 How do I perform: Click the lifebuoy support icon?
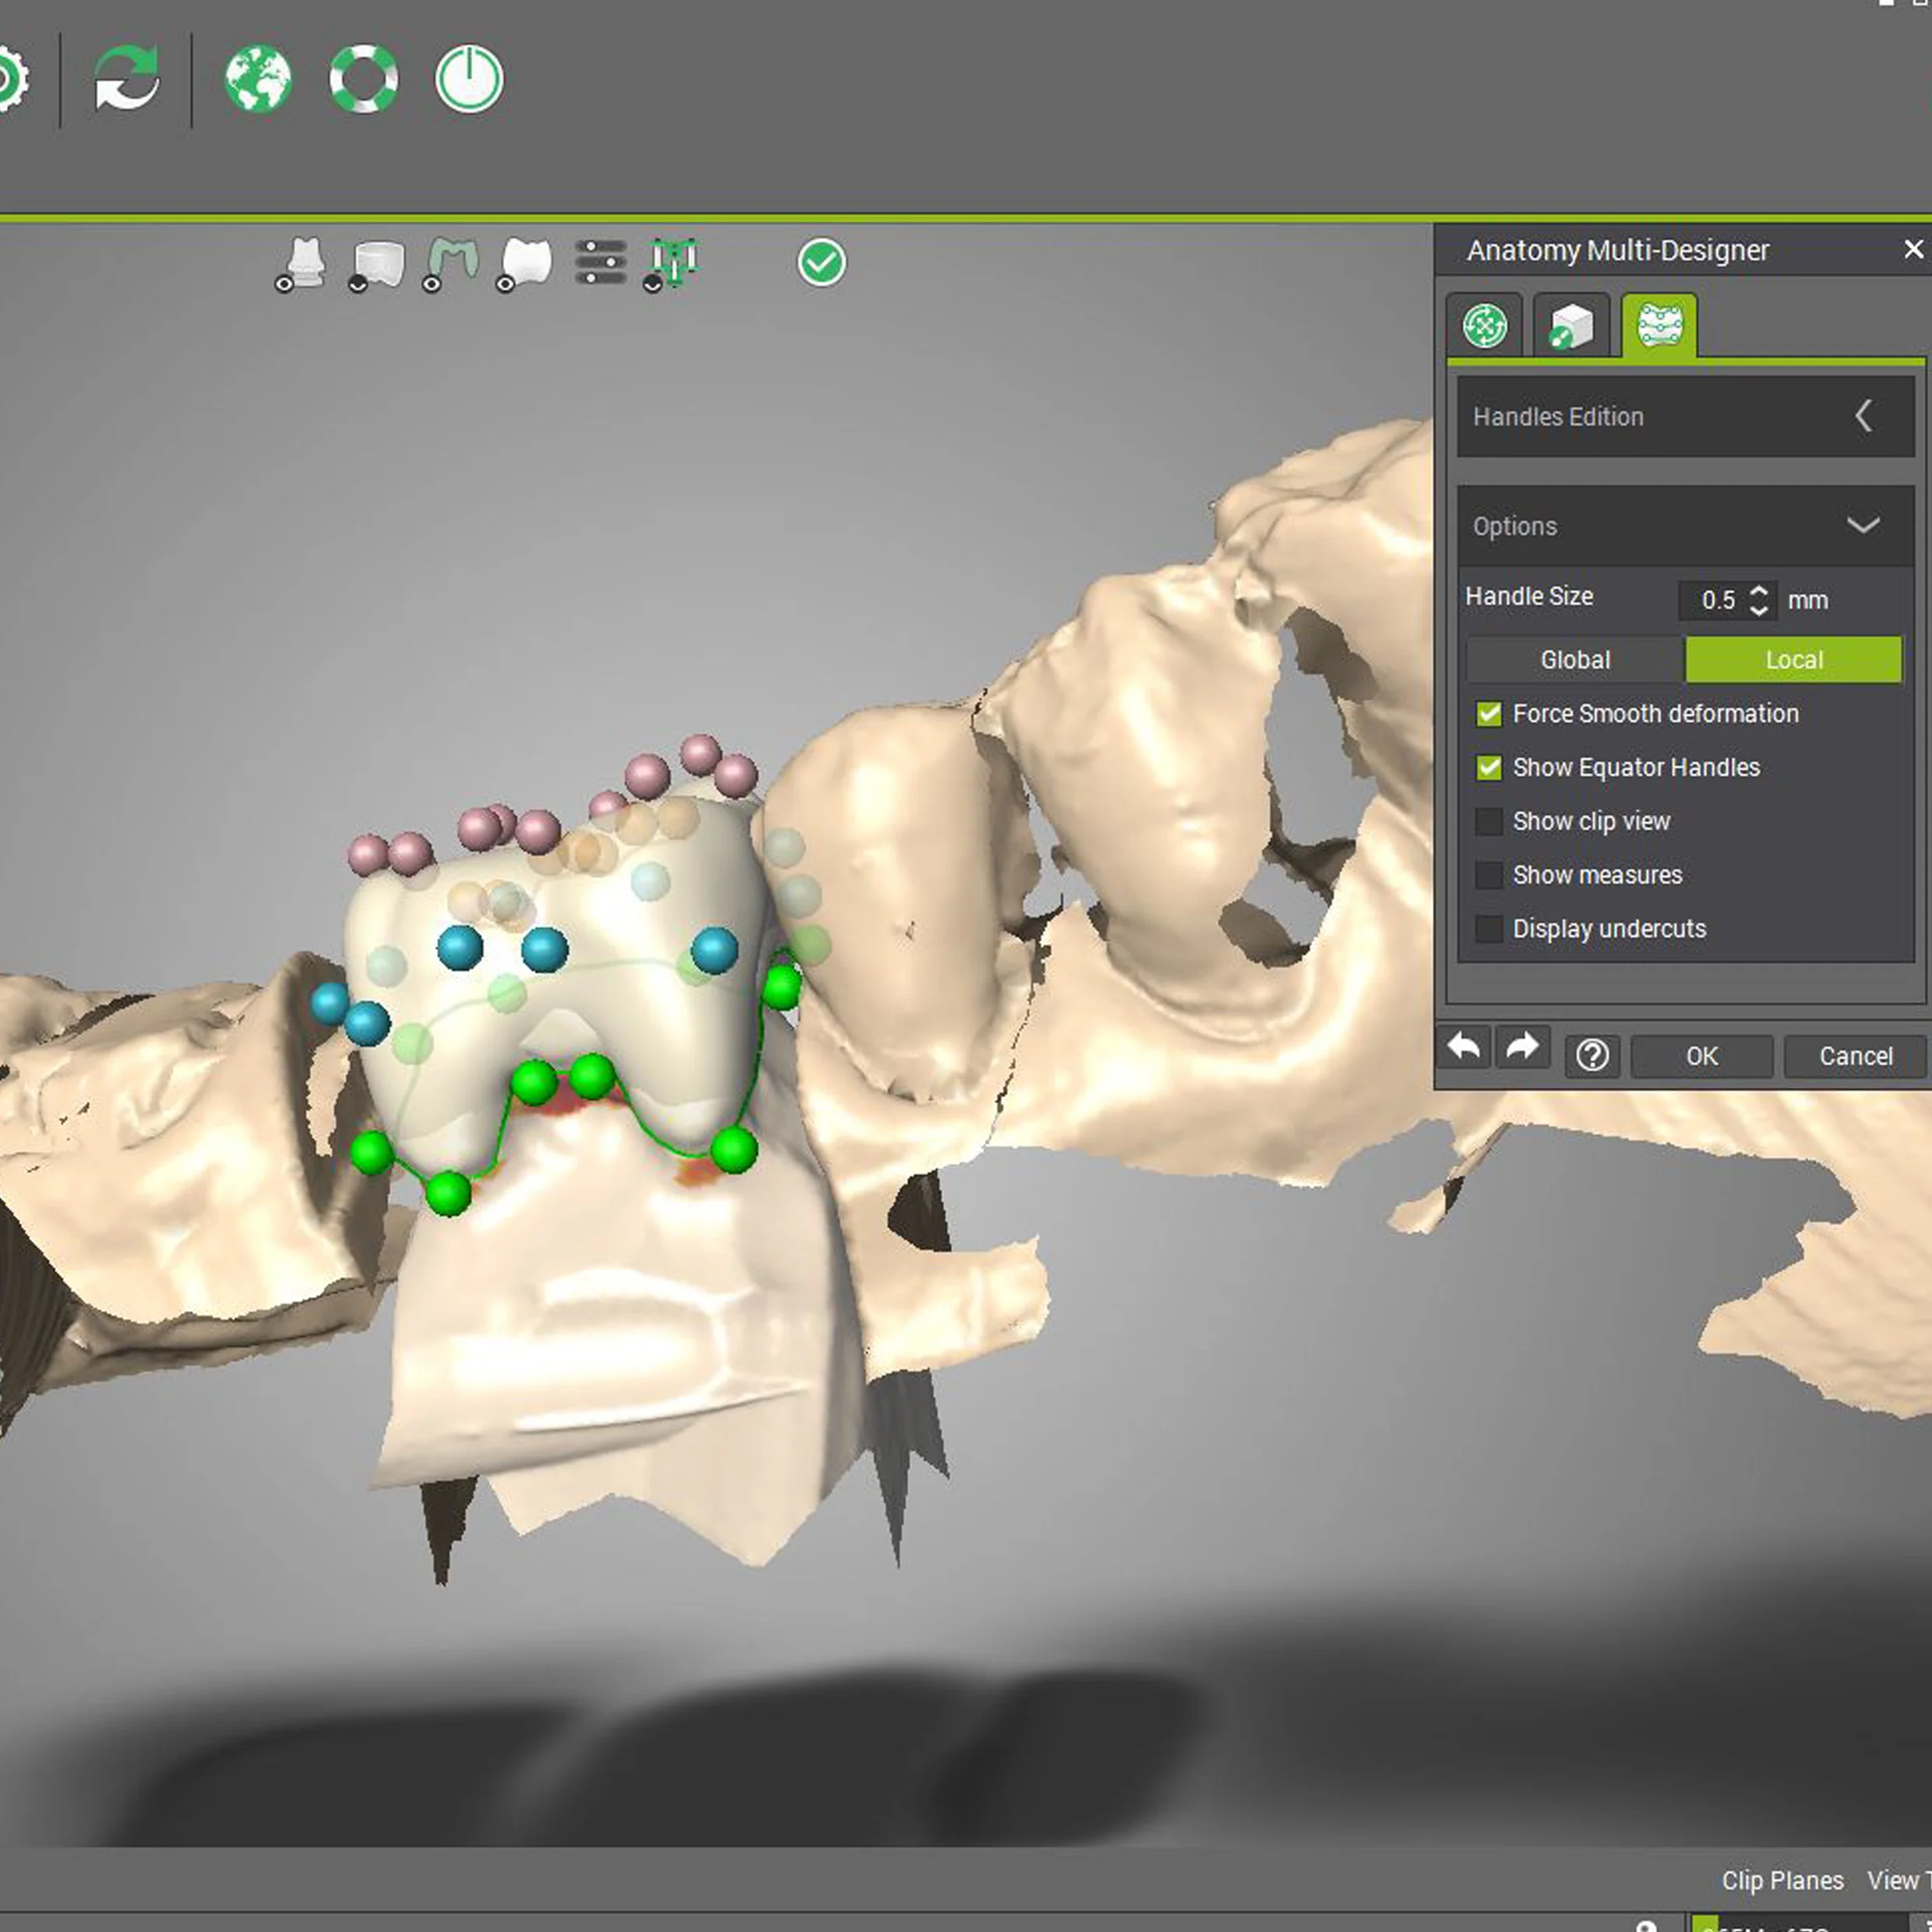pyautogui.click(x=364, y=78)
